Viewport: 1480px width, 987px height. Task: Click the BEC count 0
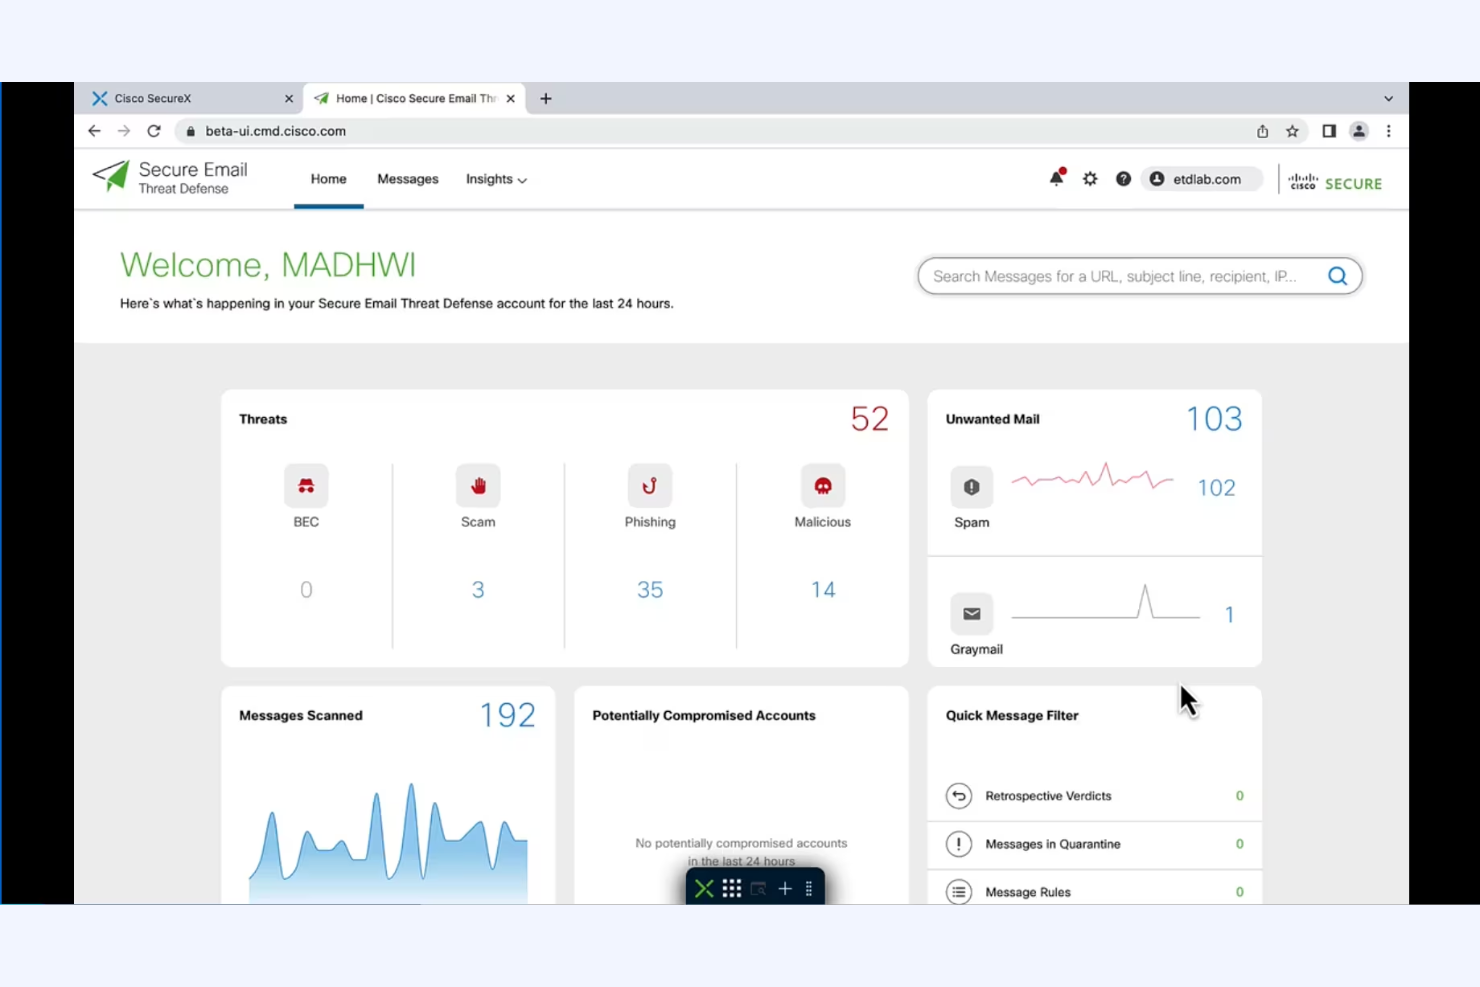306,590
